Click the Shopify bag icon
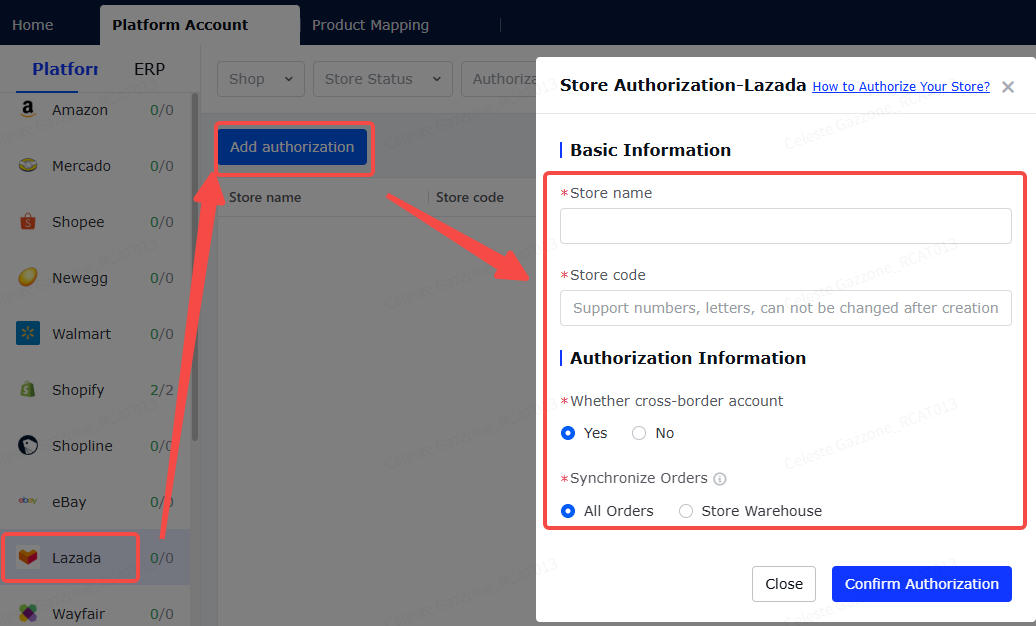The image size is (1036, 626). 28,389
